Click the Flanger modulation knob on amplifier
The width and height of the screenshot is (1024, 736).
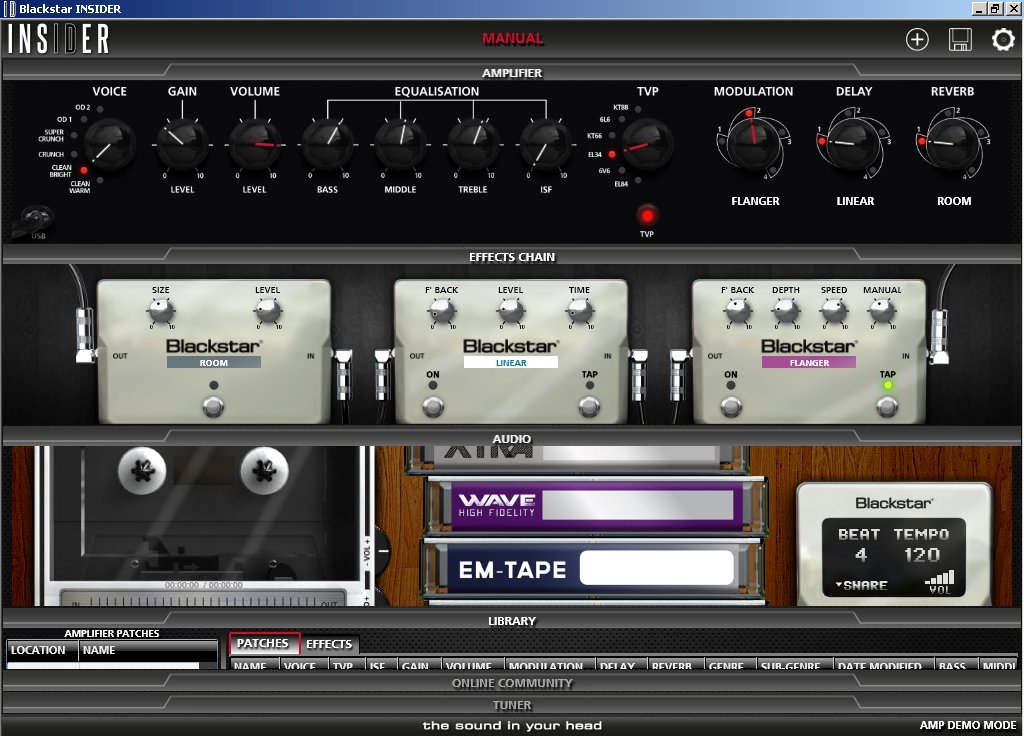(x=754, y=141)
